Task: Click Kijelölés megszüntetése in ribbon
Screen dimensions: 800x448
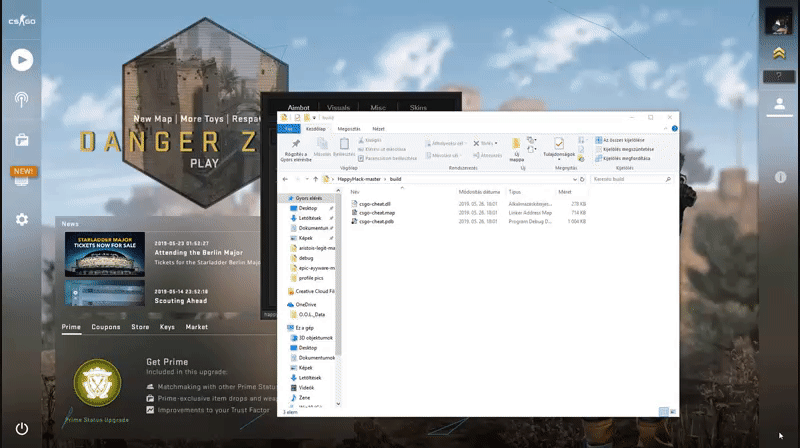Action: (624, 149)
